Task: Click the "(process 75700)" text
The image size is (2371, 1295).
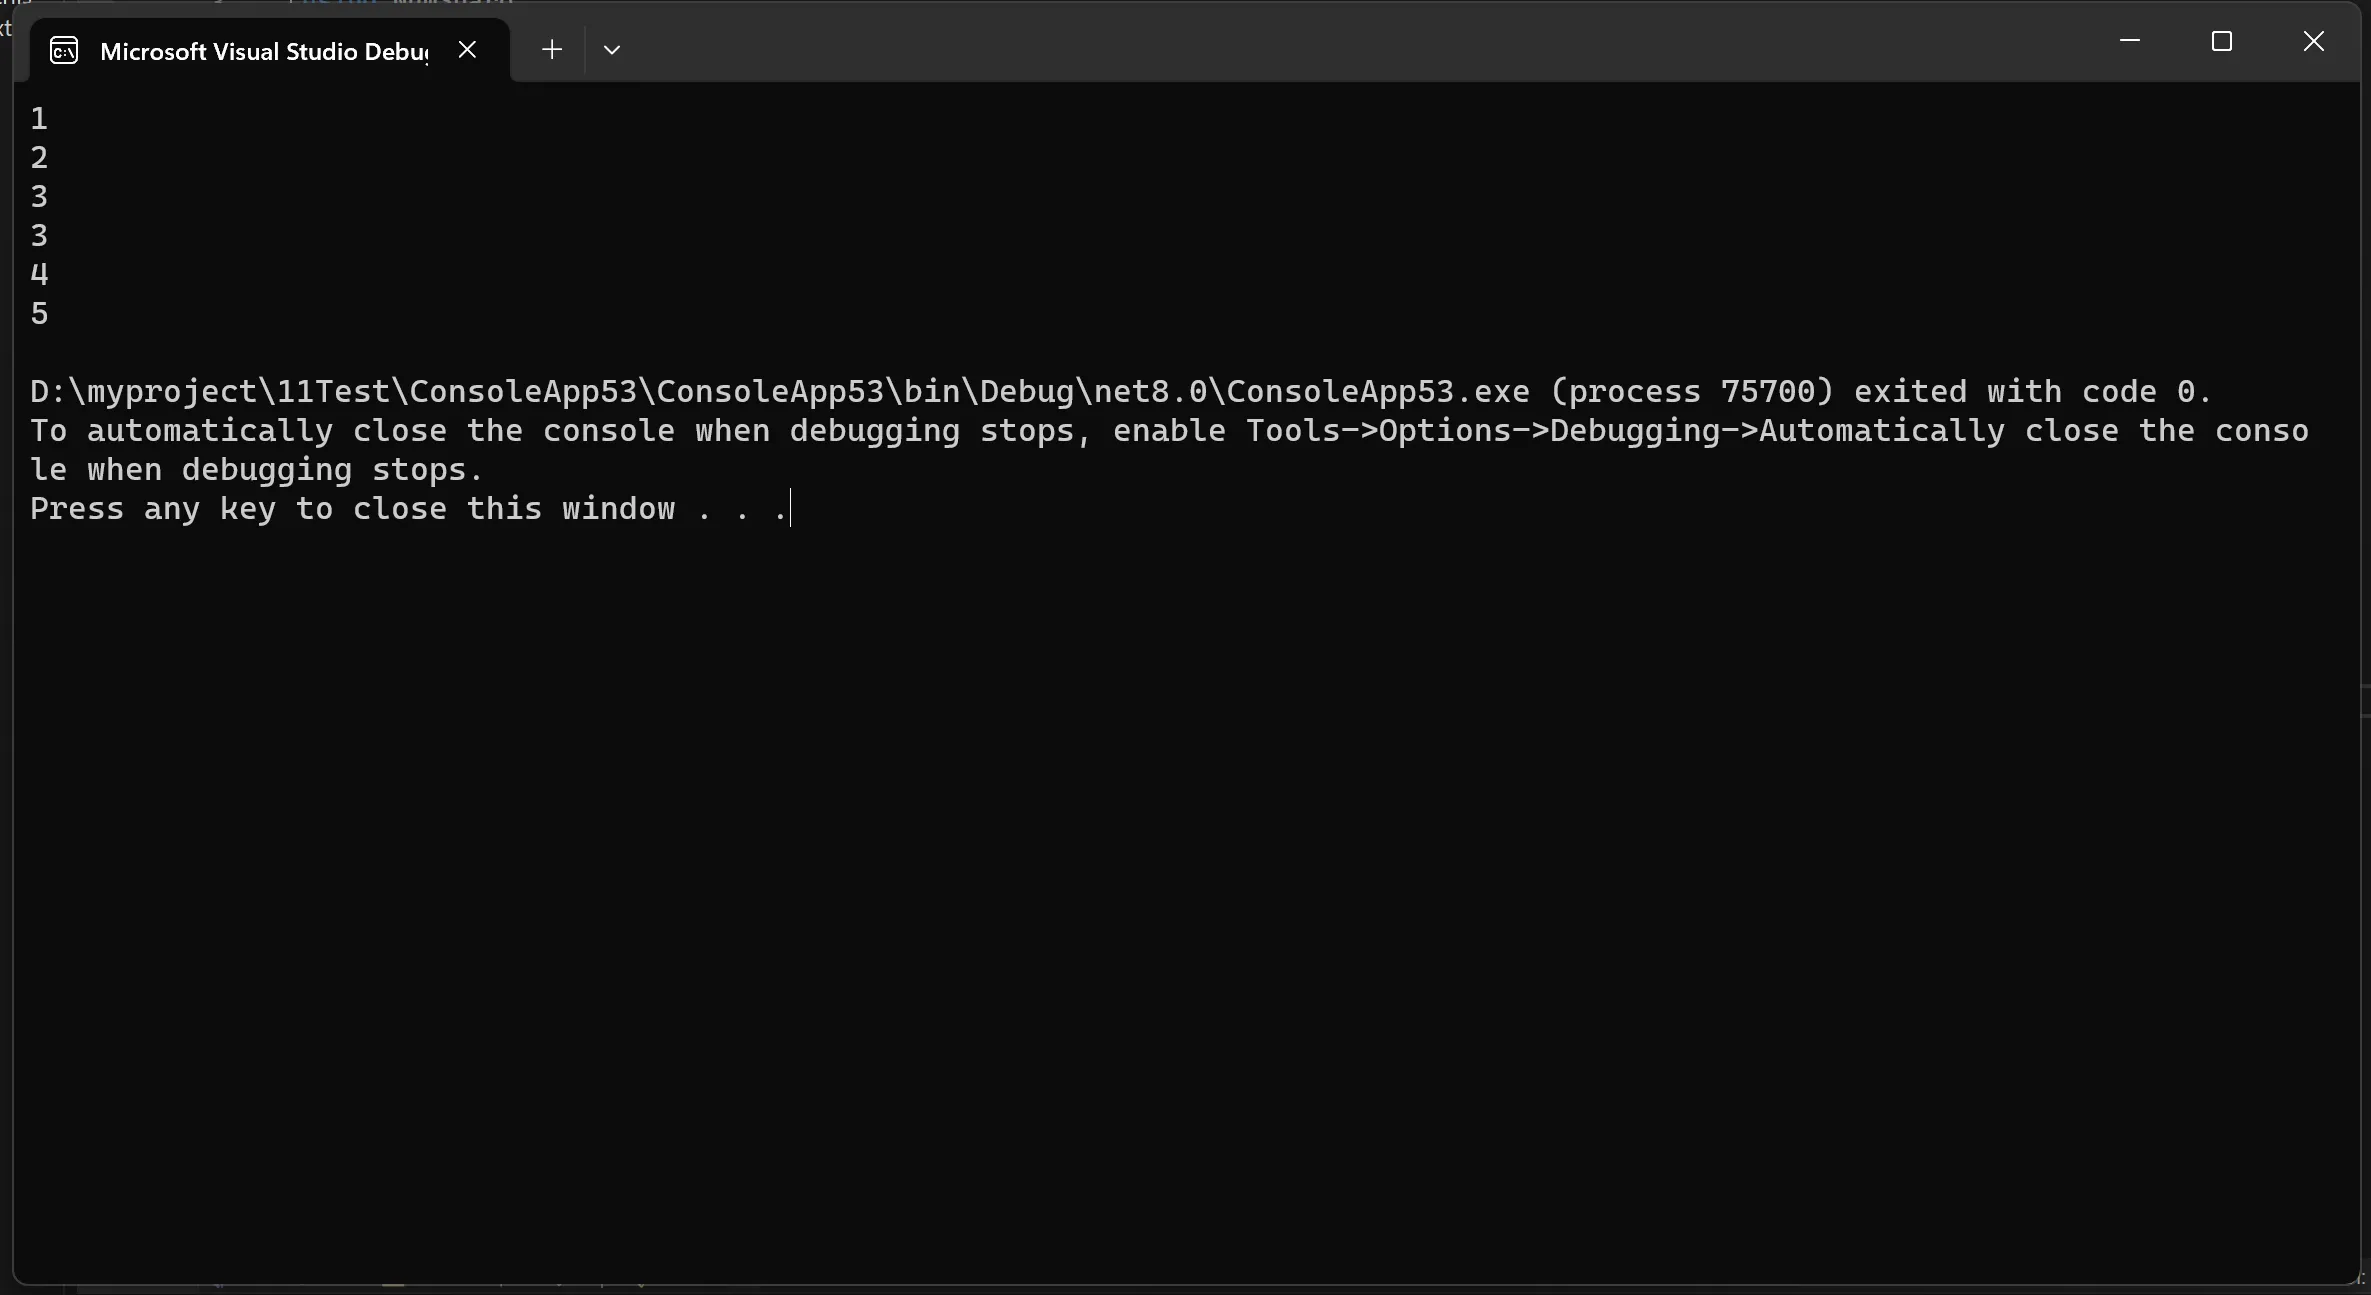Action: pos(1691,392)
